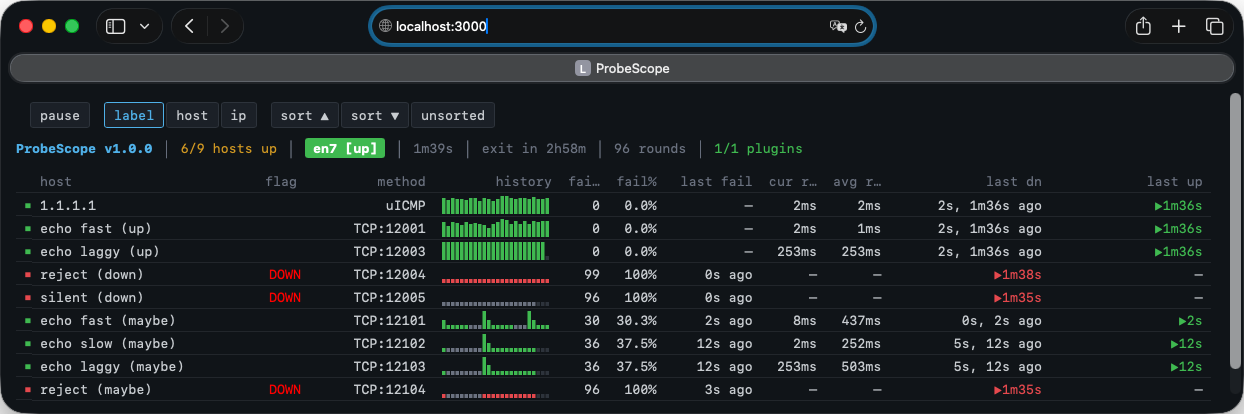The height and width of the screenshot is (414, 1244).
Task: Switch display mode to host
Action: [192, 116]
